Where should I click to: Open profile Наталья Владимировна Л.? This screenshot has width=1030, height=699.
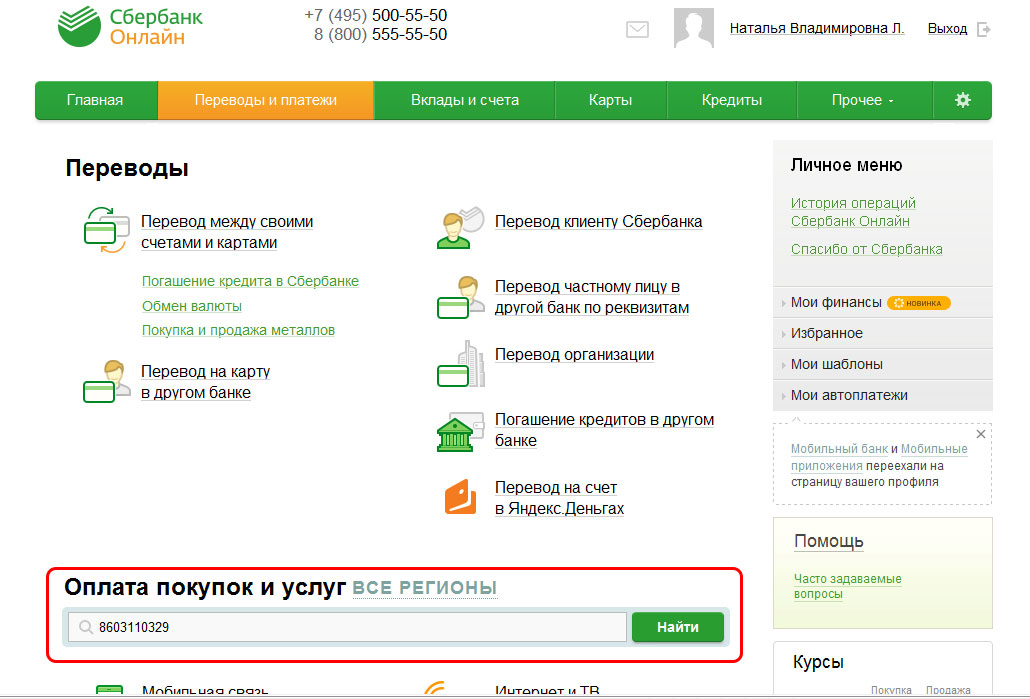coord(817,28)
